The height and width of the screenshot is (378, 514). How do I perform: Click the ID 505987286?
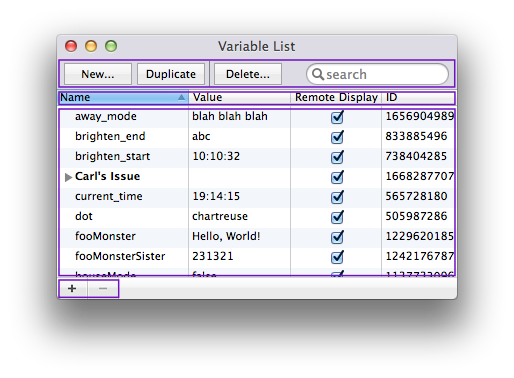point(416,216)
